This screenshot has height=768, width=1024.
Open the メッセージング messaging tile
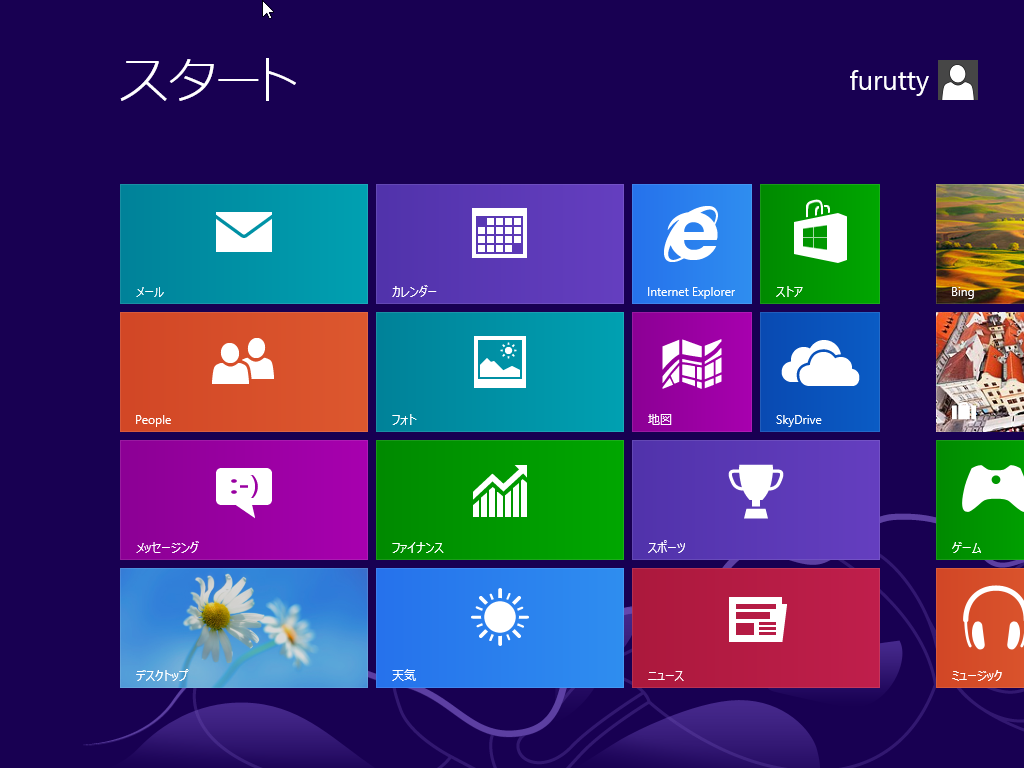coord(244,500)
